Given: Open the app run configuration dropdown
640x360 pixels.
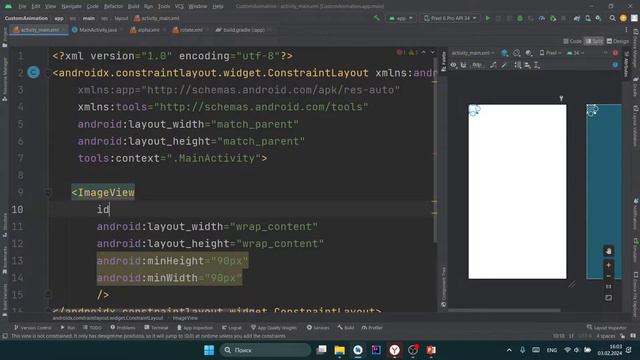Looking at the screenshot, I should pos(401,18).
